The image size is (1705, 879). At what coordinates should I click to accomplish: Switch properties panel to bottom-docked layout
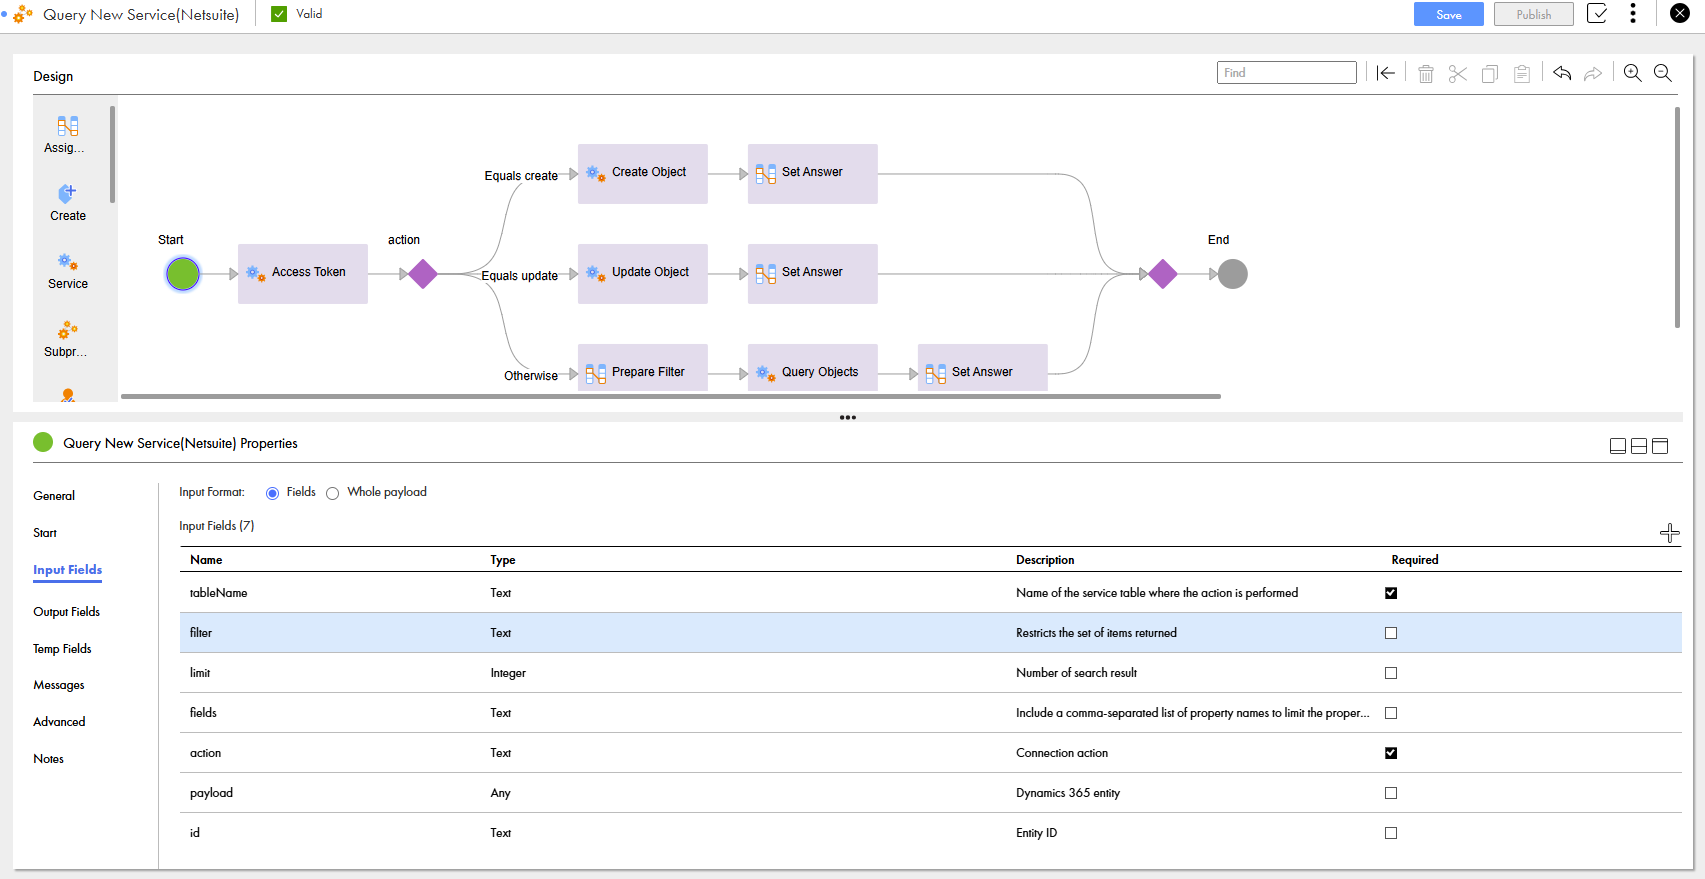1618,446
